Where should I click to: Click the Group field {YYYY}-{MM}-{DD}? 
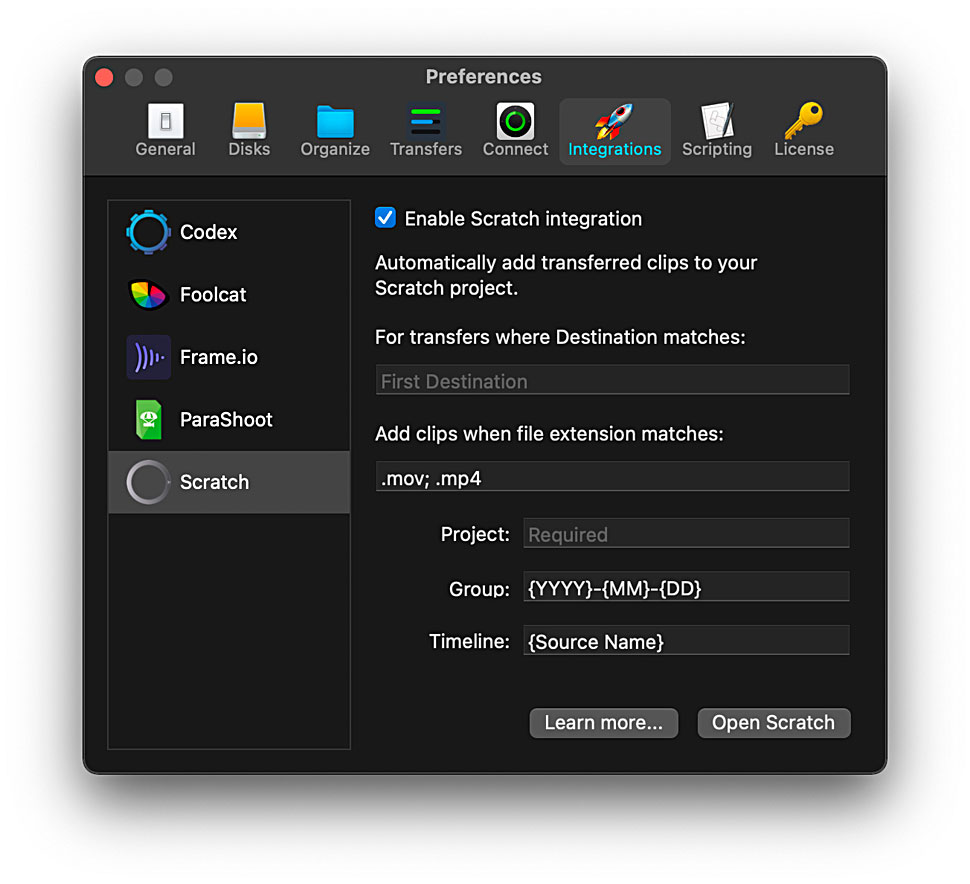[686, 587]
